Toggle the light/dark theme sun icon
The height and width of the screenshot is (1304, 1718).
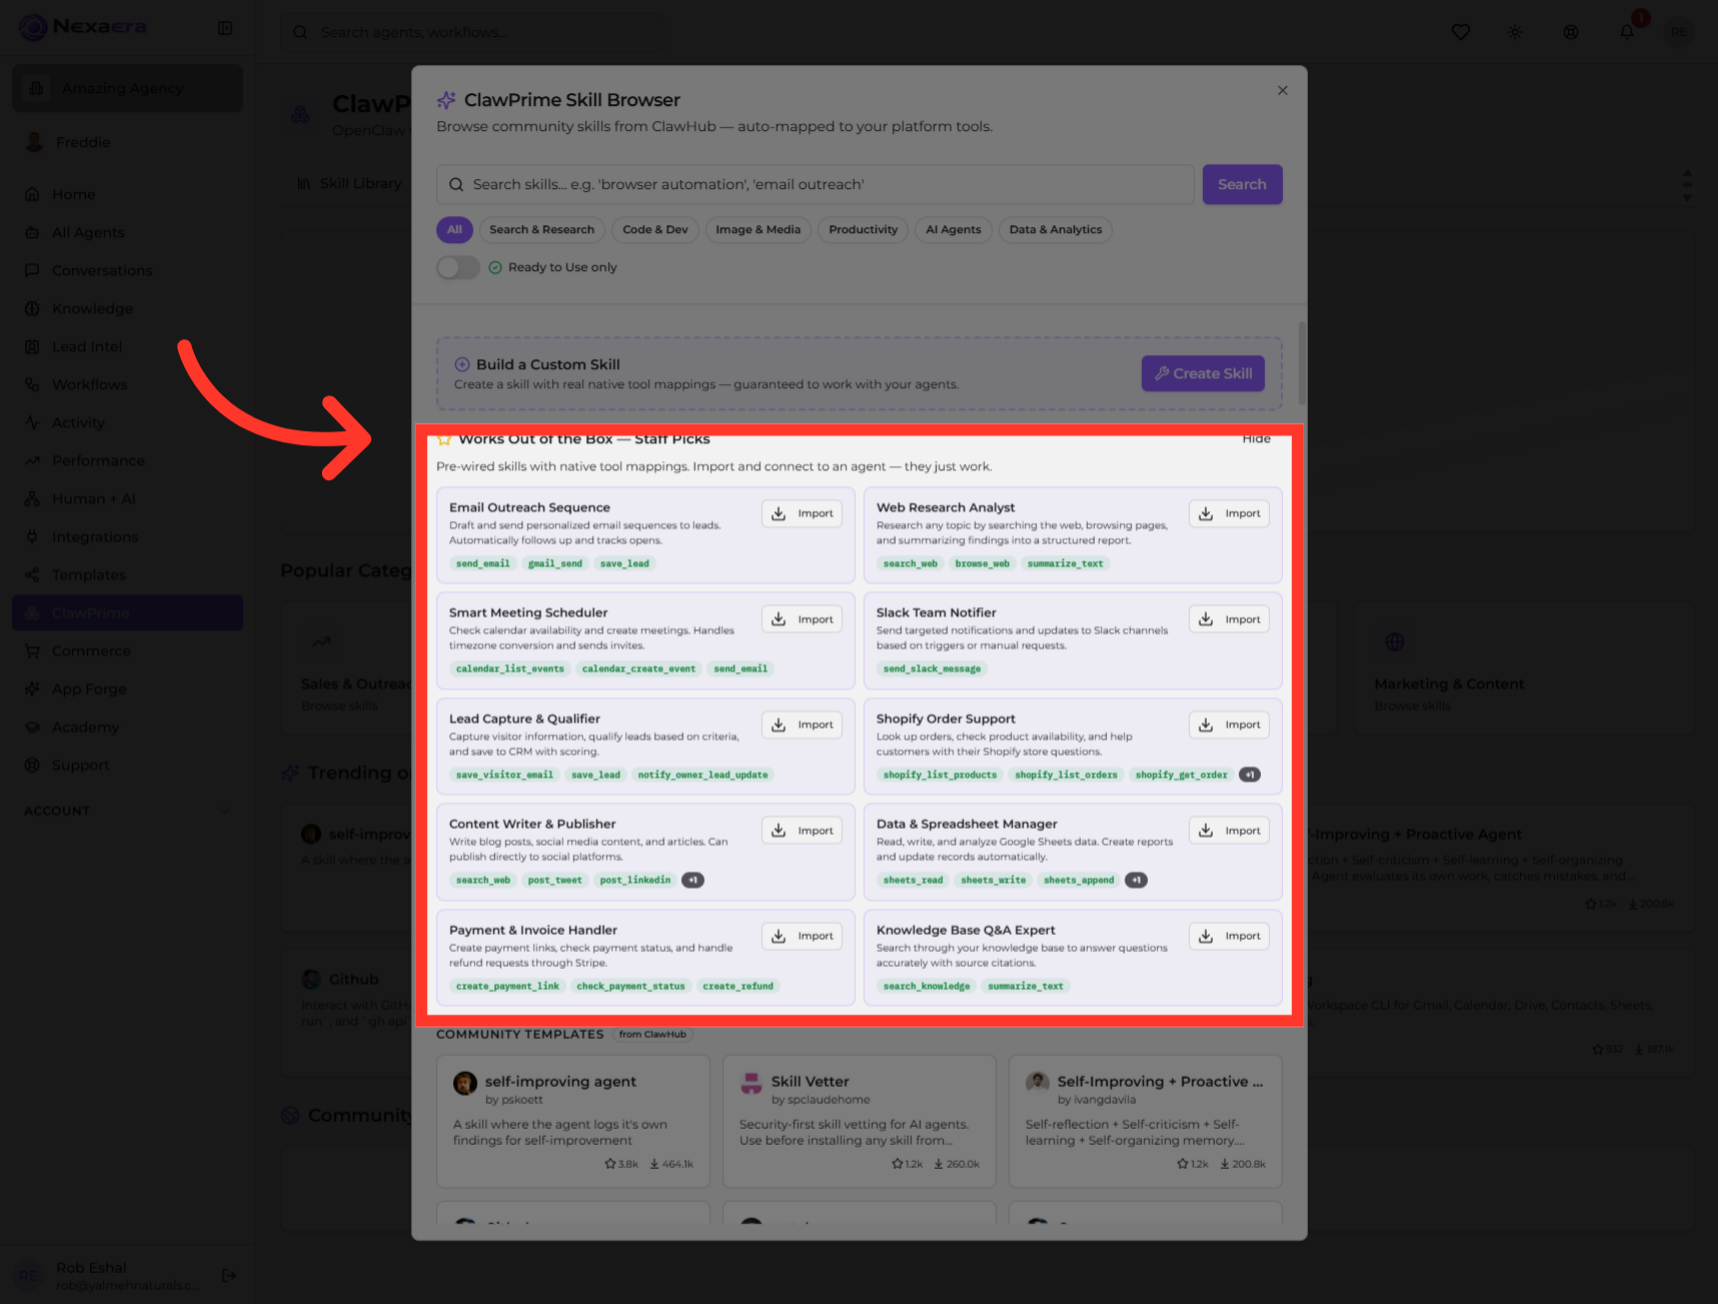click(x=1515, y=32)
